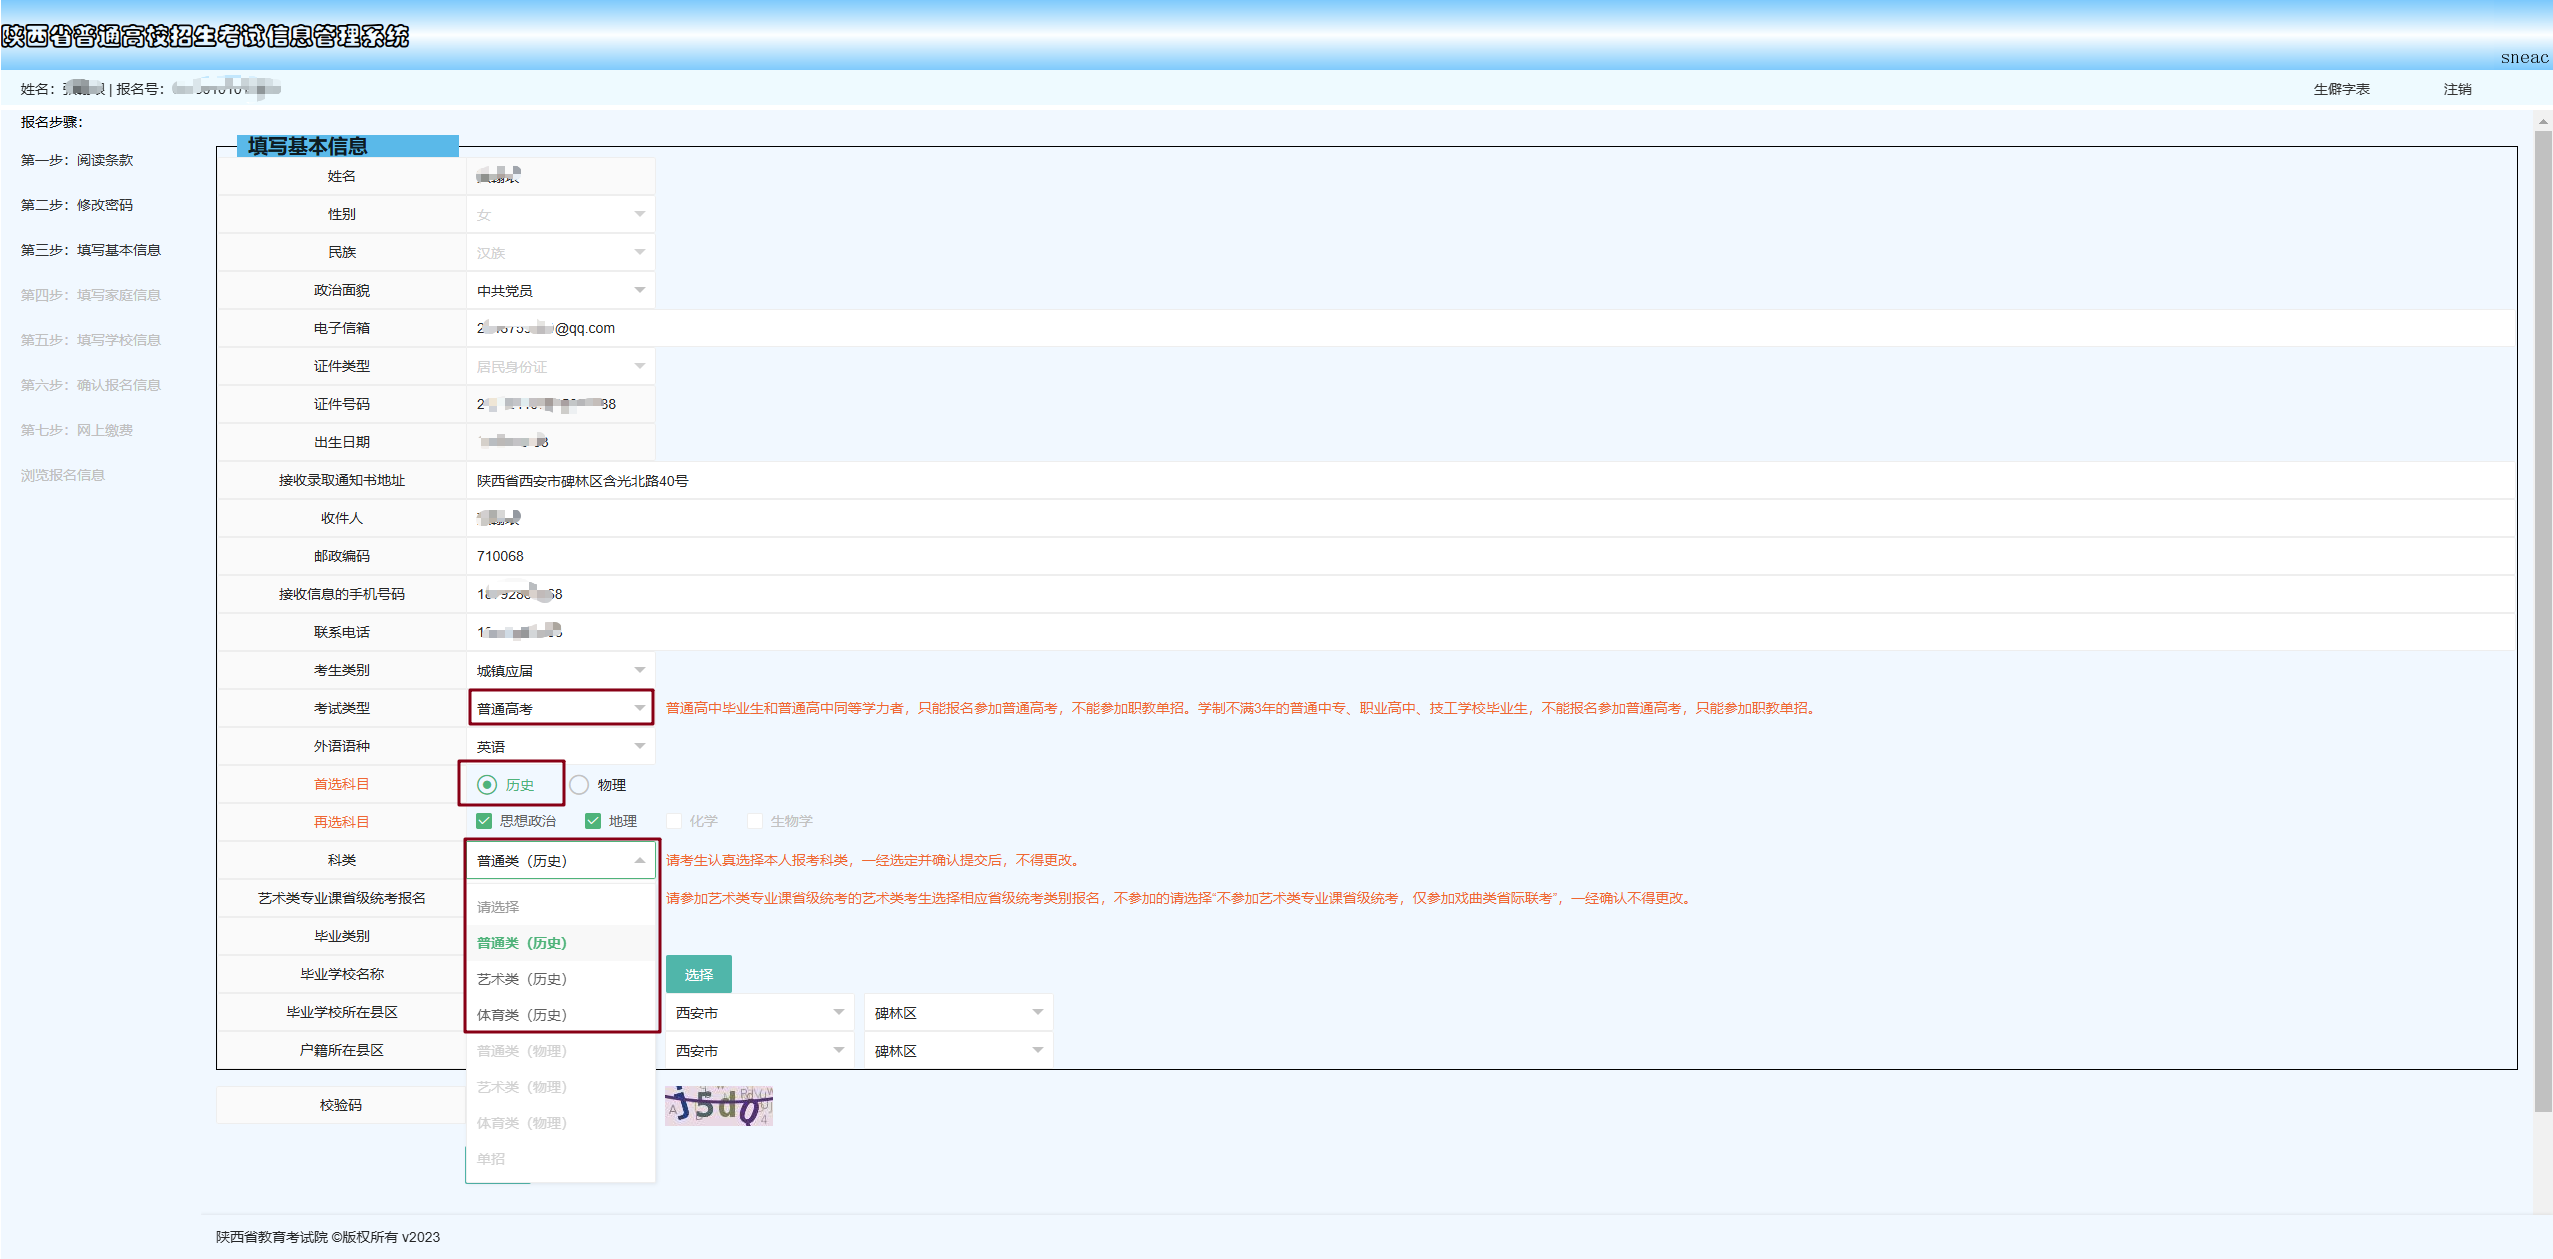
Task: Click arrow icon of 外语语种 dropdown
Action: (x=640, y=746)
